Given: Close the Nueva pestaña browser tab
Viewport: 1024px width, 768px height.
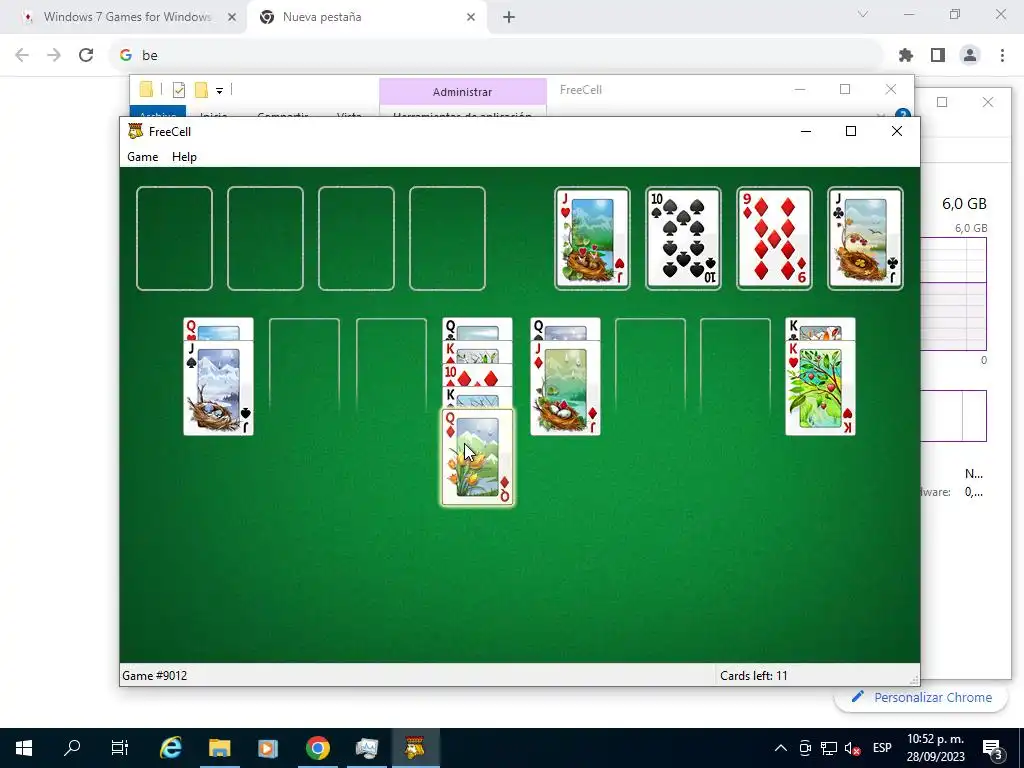Looking at the screenshot, I should [x=470, y=18].
